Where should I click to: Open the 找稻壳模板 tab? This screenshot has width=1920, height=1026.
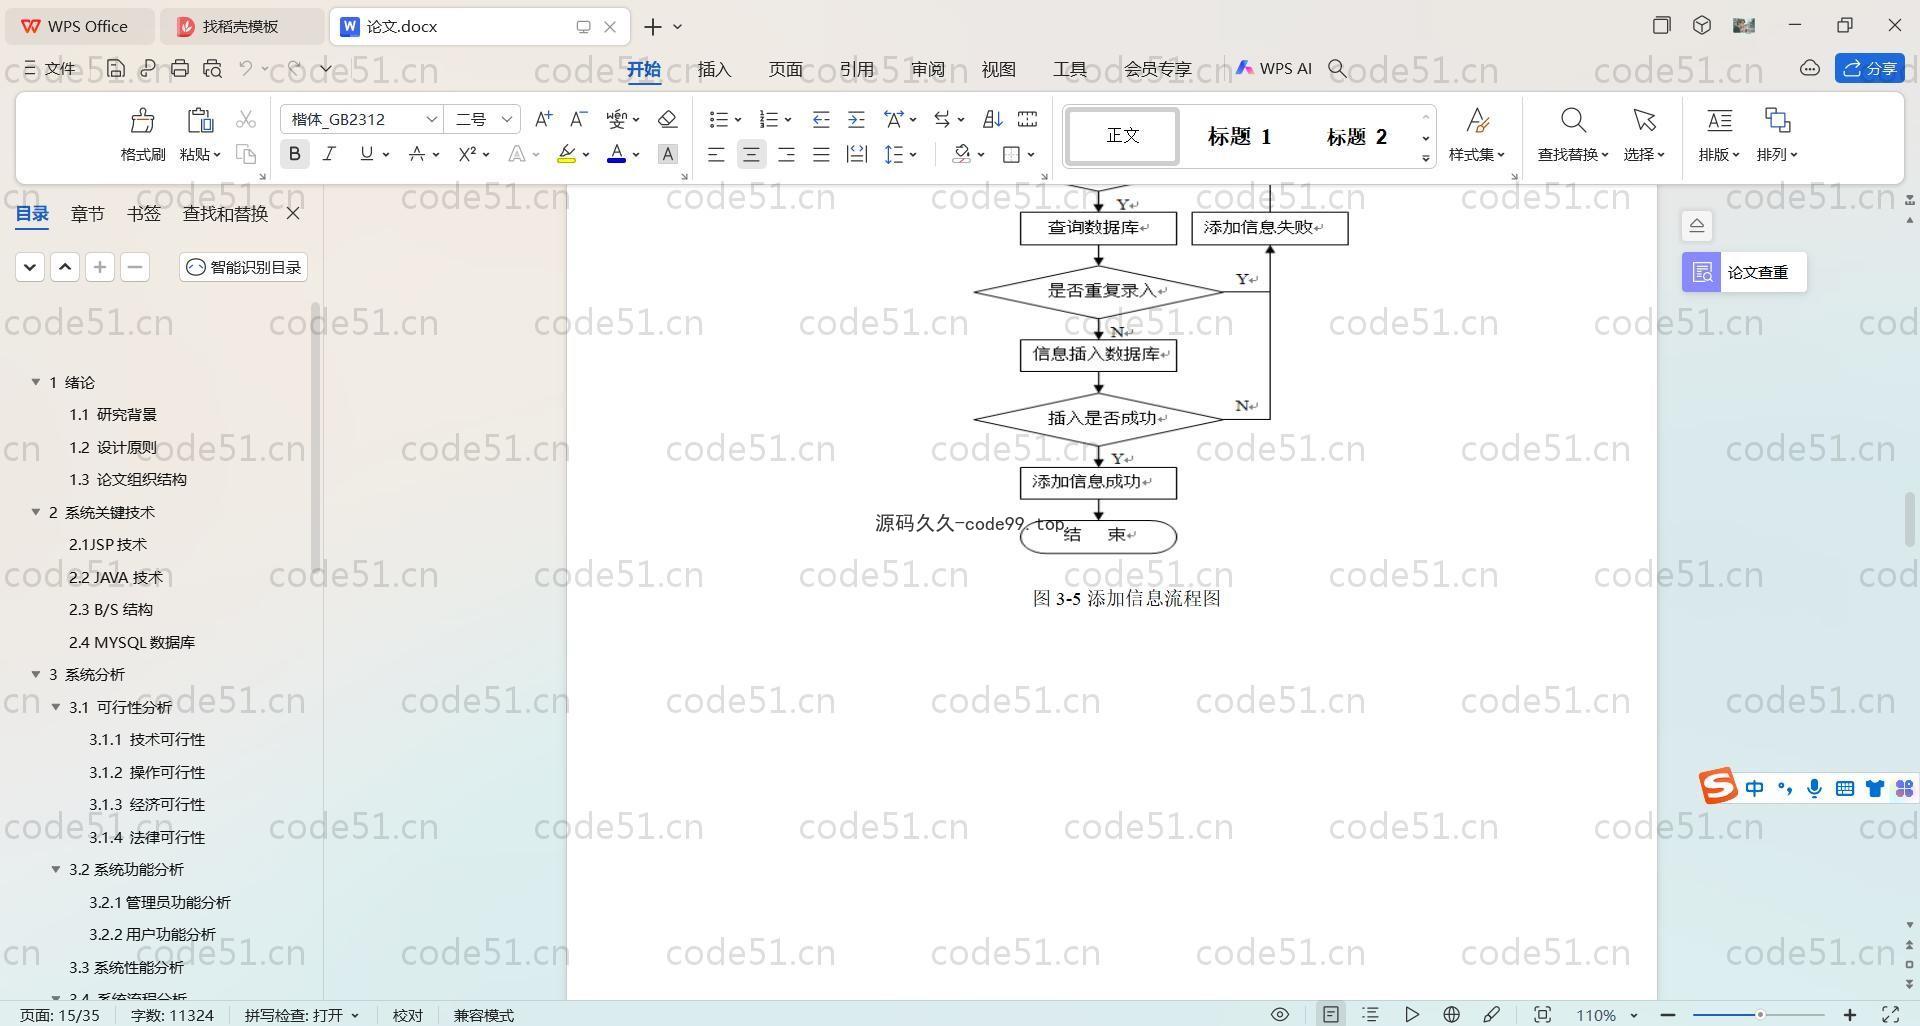(241, 26)
